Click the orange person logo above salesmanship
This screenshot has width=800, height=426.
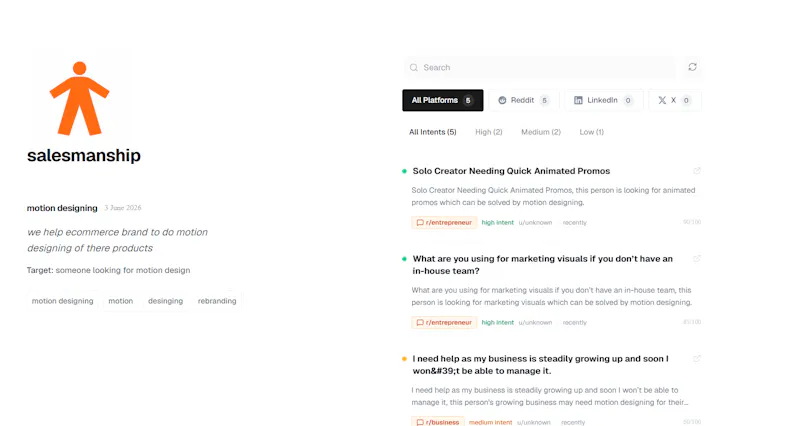(80, 98)
